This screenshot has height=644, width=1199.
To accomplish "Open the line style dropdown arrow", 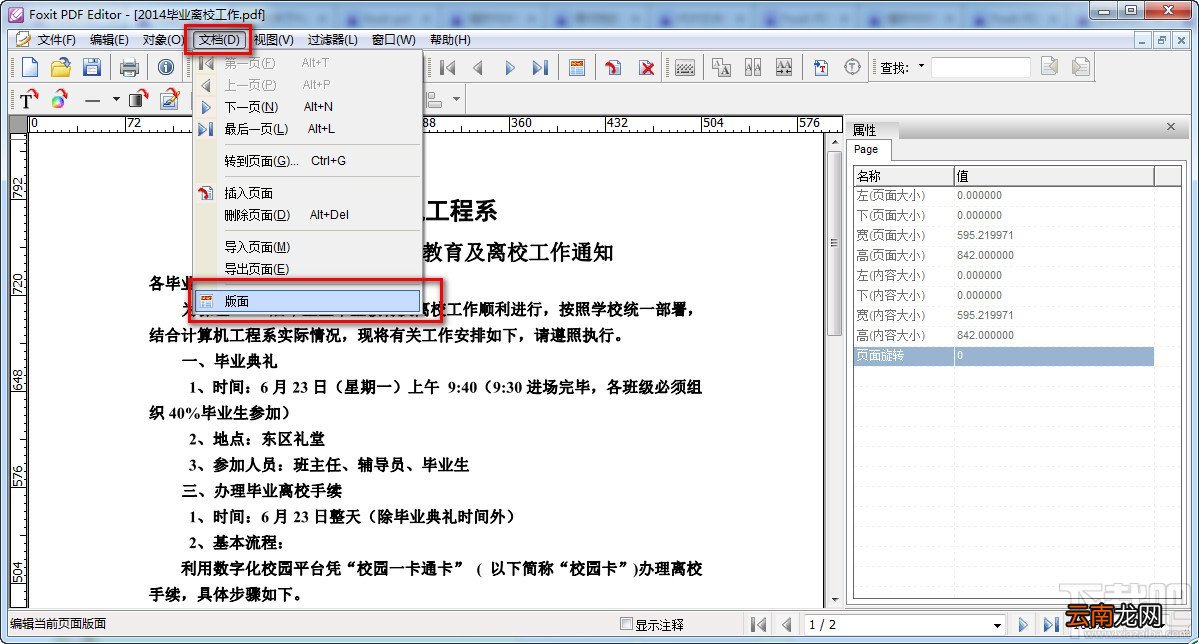I will click(116, 99).
